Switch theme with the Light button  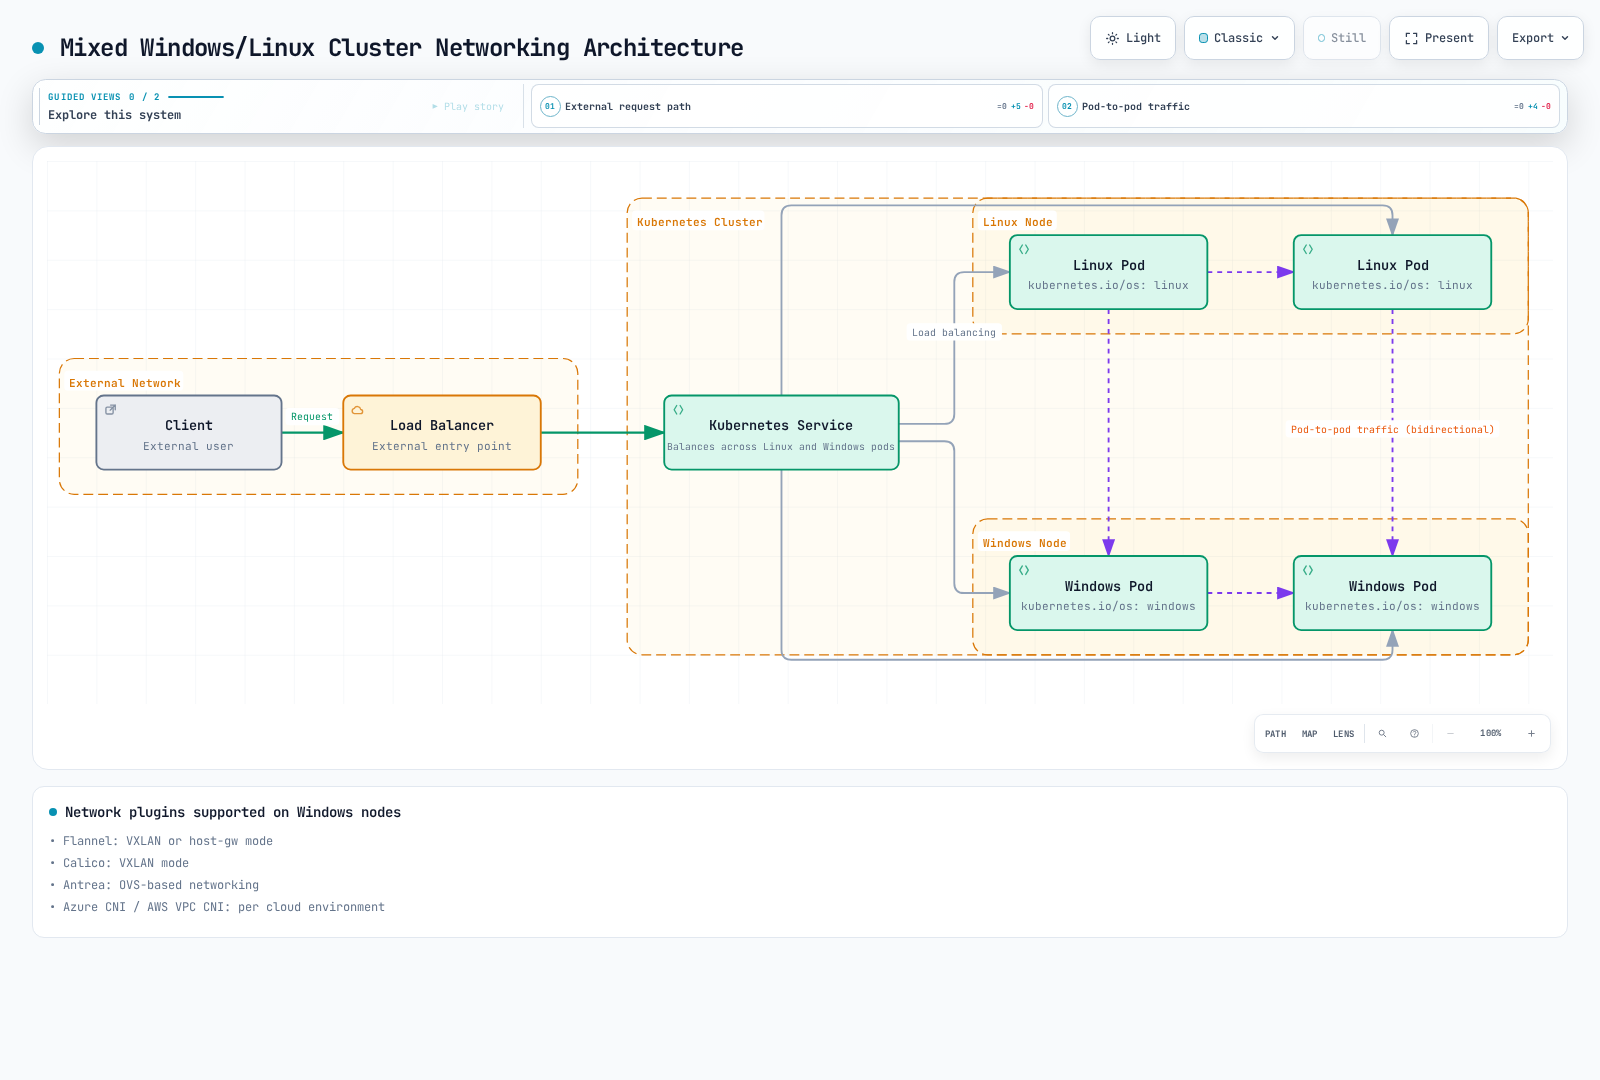pos(1133,38)
